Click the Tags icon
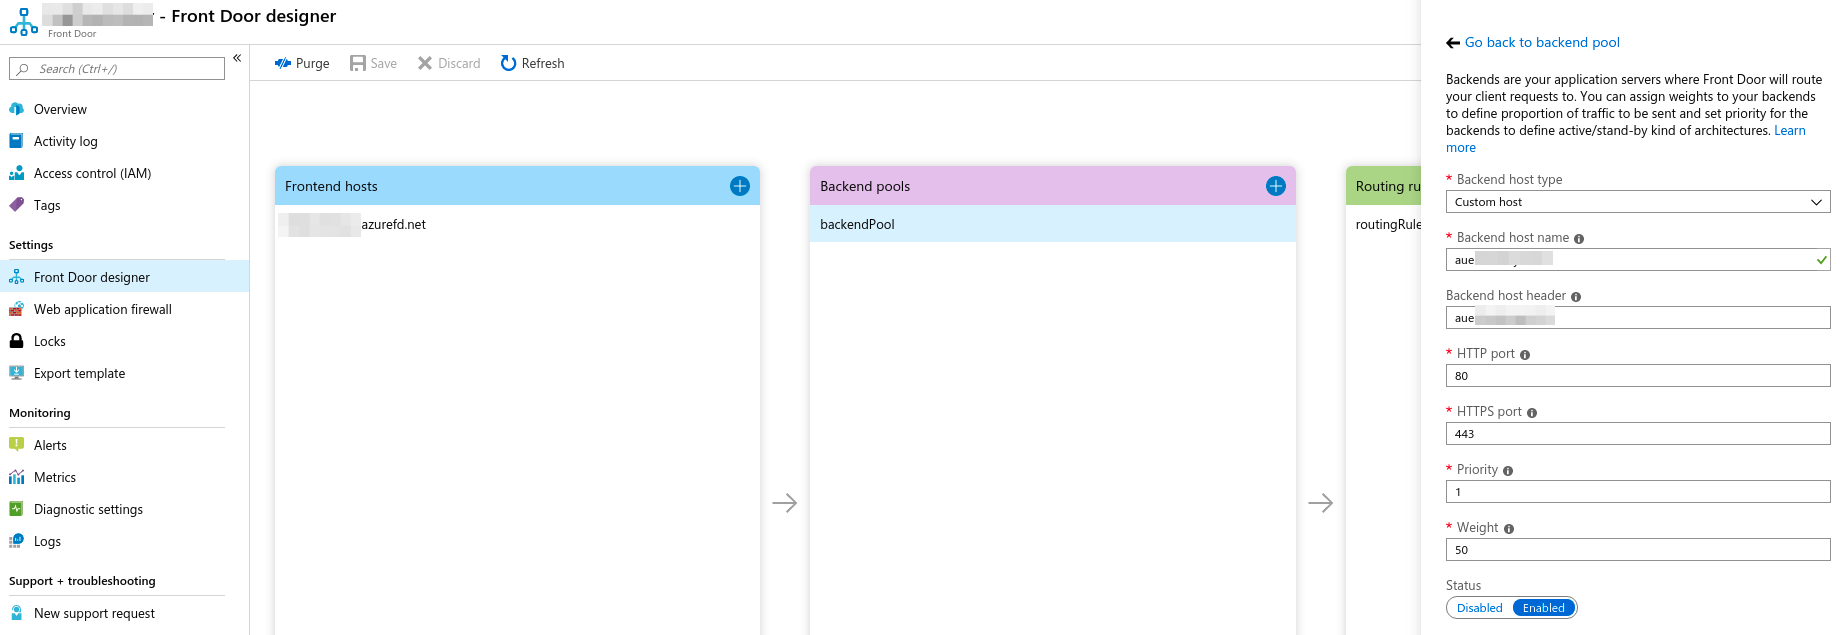The width and height of the screenshot is (1843, 635). pos(17,205)
